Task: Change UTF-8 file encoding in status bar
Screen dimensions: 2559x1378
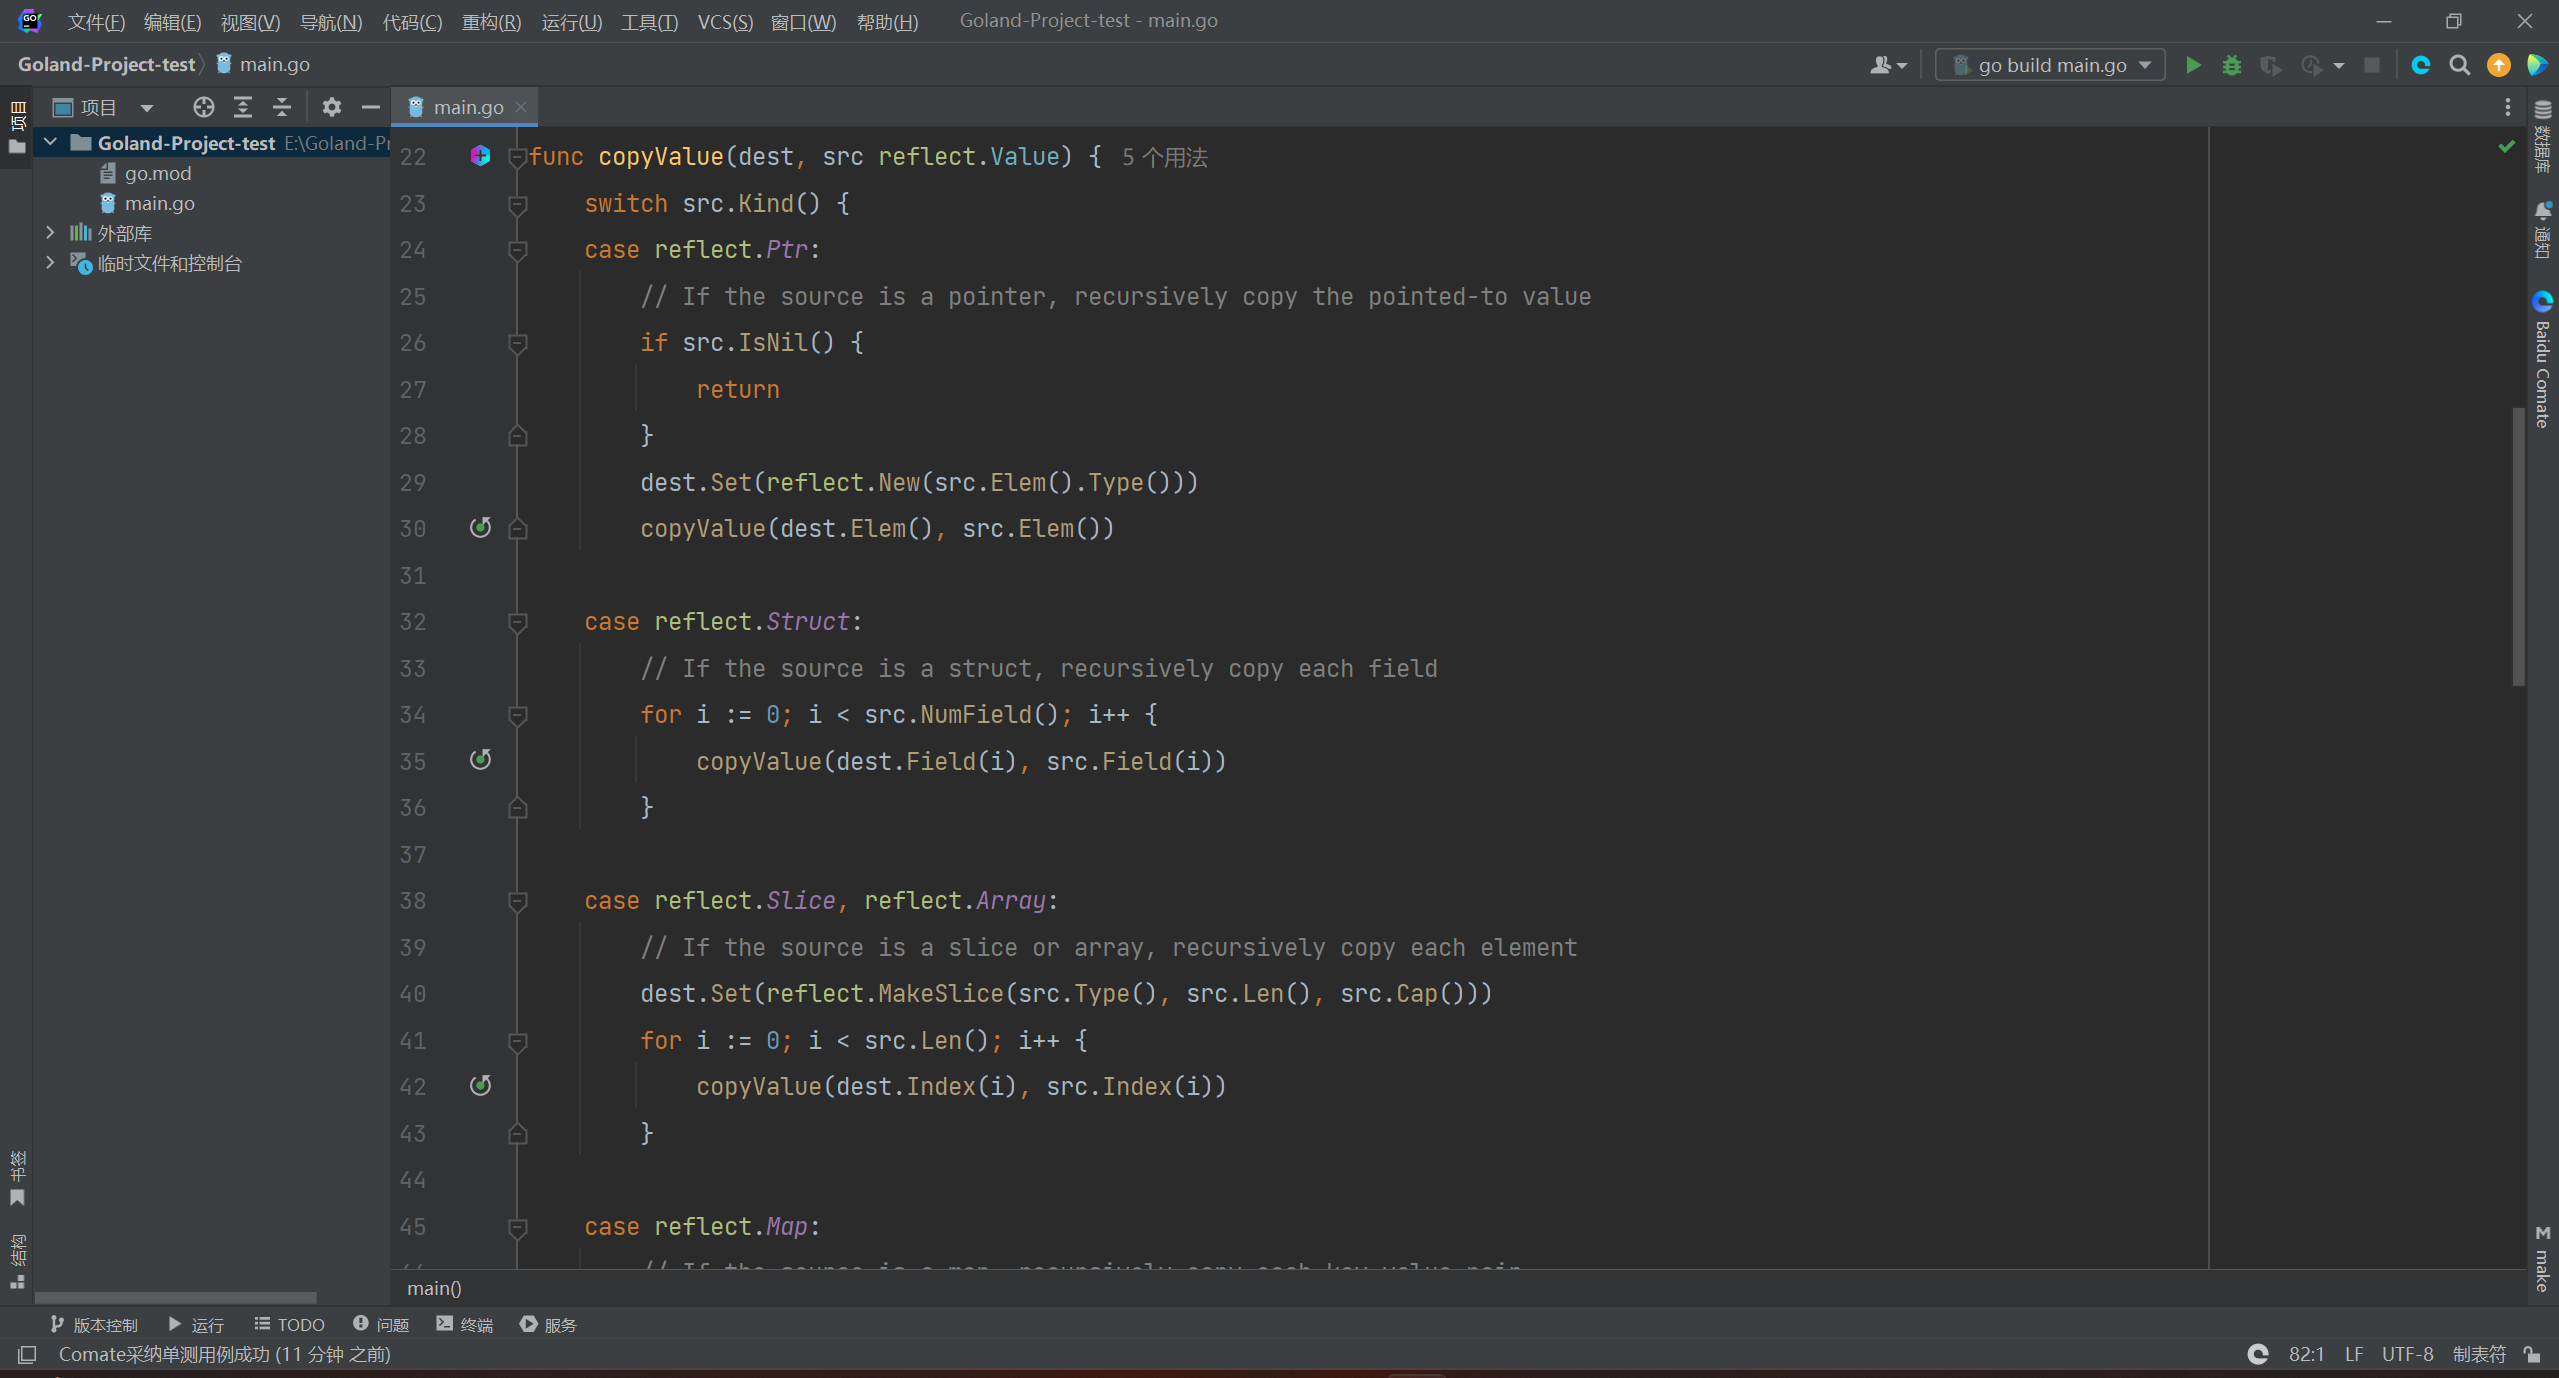Action: [x=2407, y=1354]
